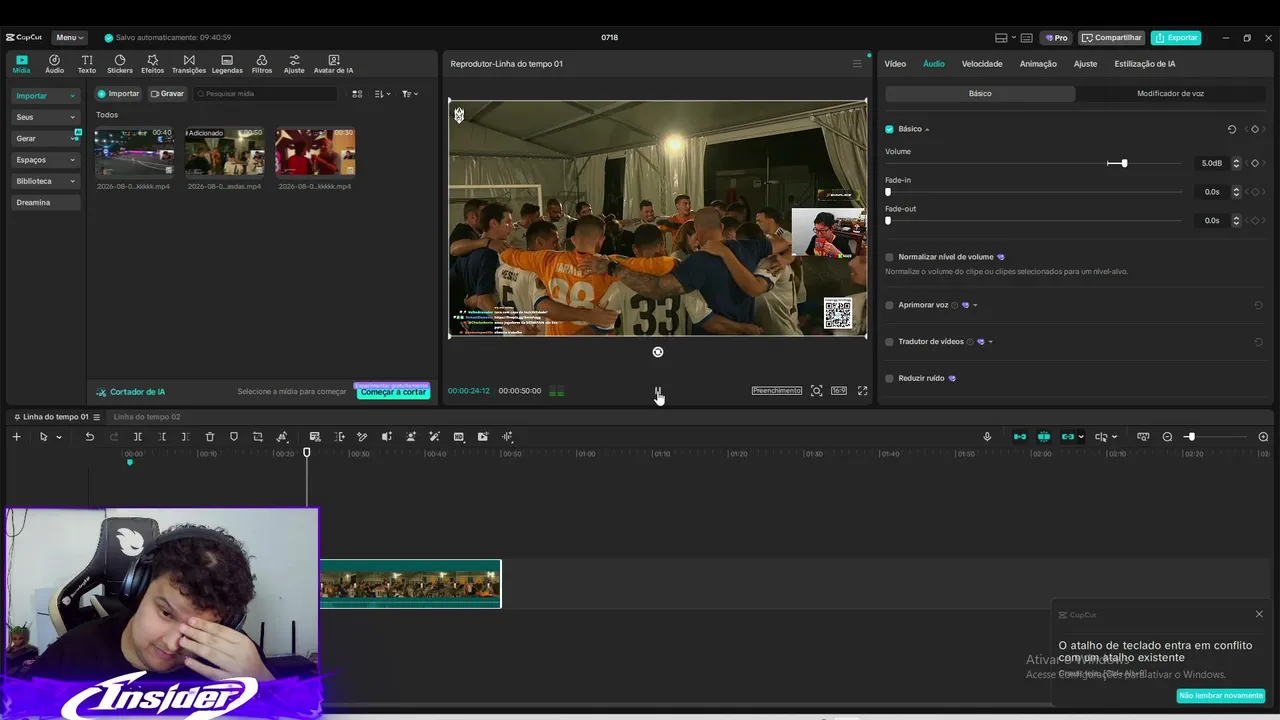The width and height of the screenshot is (1280, 720).
Task: Expand the Importar sidebar section
Action: point(46,96)
